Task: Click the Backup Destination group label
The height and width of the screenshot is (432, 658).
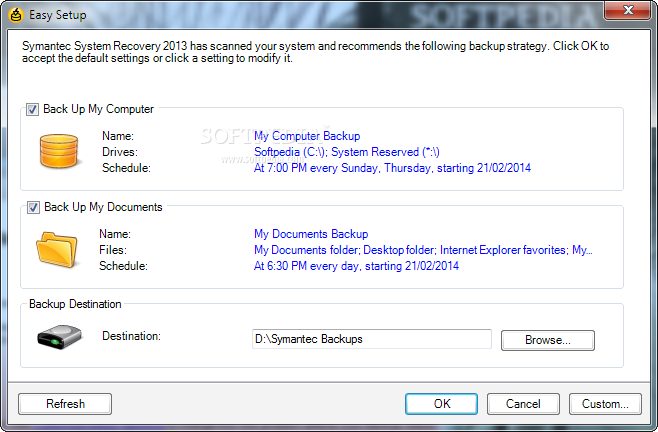Action: [75, 304]
